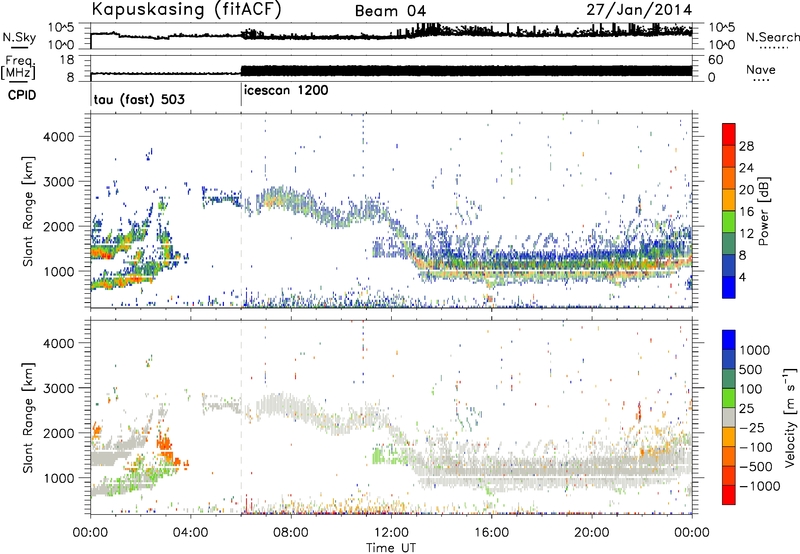800x554 pixels.
Task: Select the Slant Range [km] label of velocity panel
Action: click(x=28, y=417)
